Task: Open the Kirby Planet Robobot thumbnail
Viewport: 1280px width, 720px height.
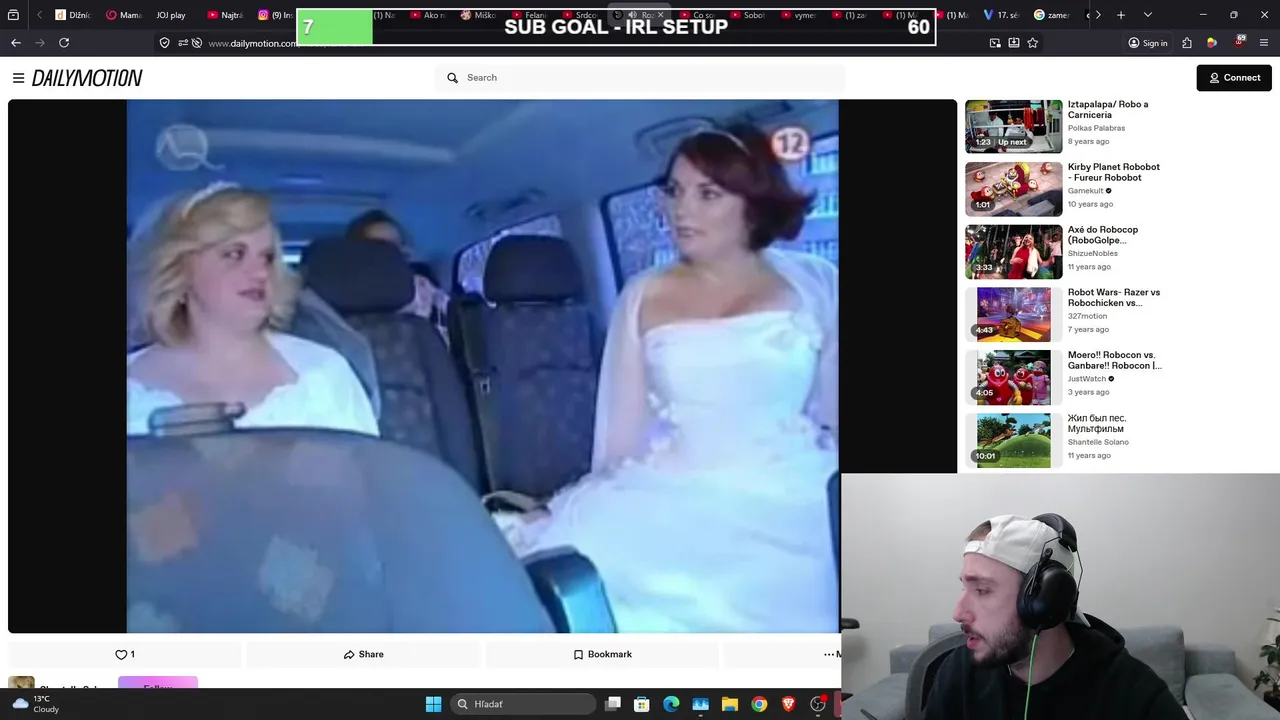Action: [x=1013, y=189]
